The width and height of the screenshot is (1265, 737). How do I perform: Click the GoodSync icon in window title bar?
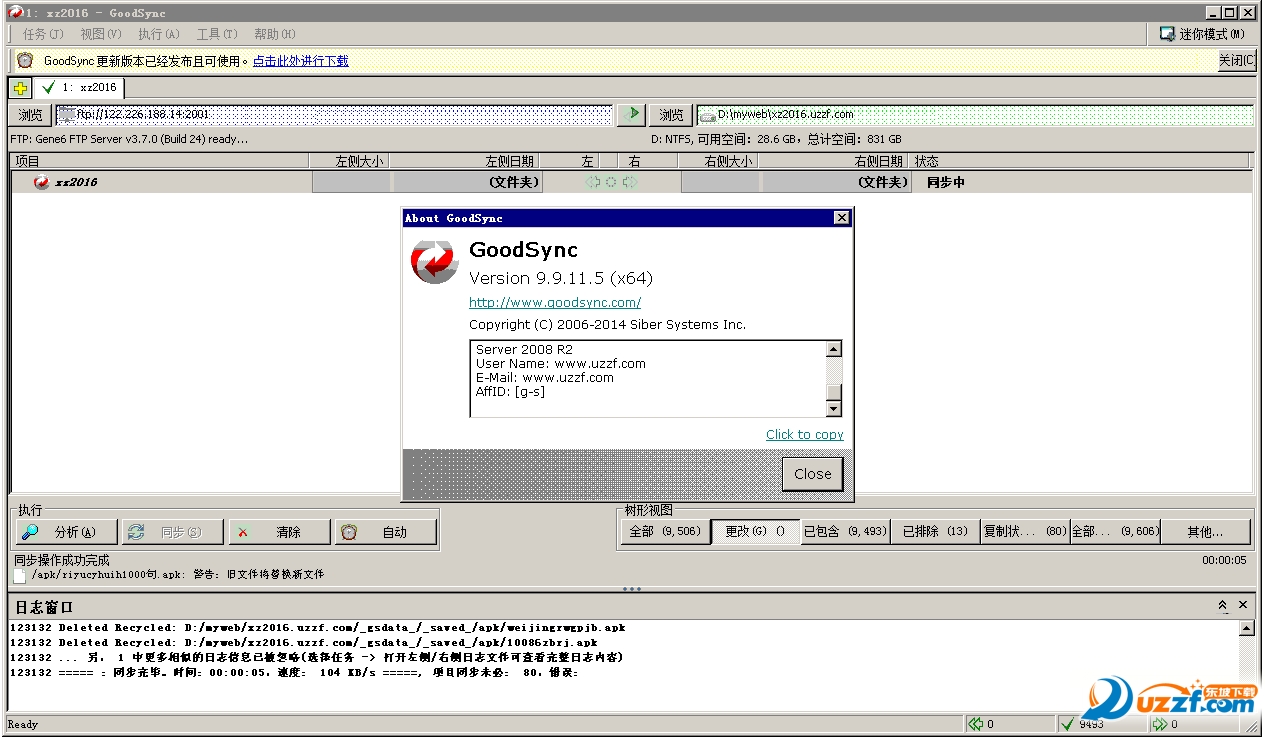(16, 13)
